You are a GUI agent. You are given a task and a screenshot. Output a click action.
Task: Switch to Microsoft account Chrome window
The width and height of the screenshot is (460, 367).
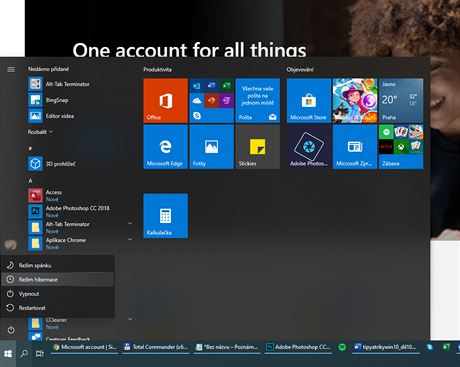pos(85,347)
